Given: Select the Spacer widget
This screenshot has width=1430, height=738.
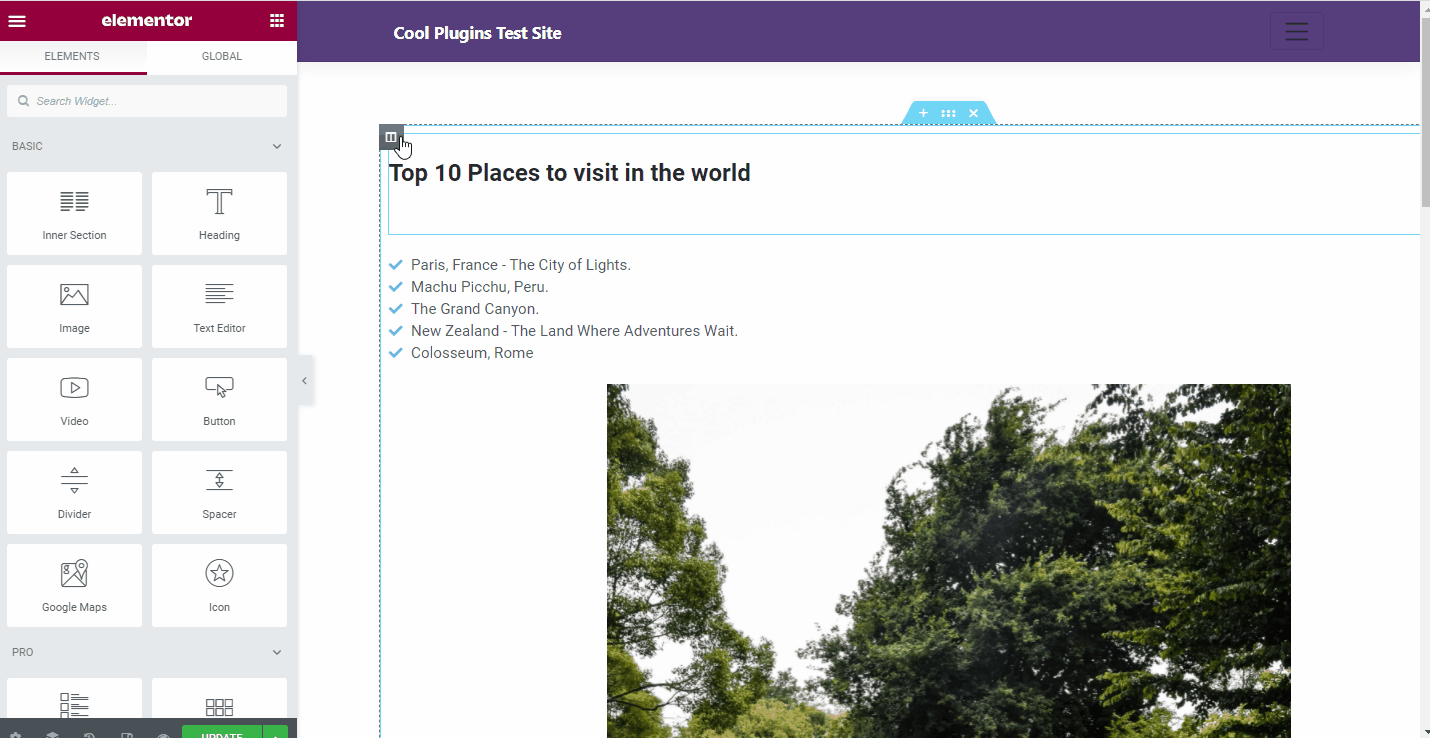Looking at the screenshot, I should [219, 492].
